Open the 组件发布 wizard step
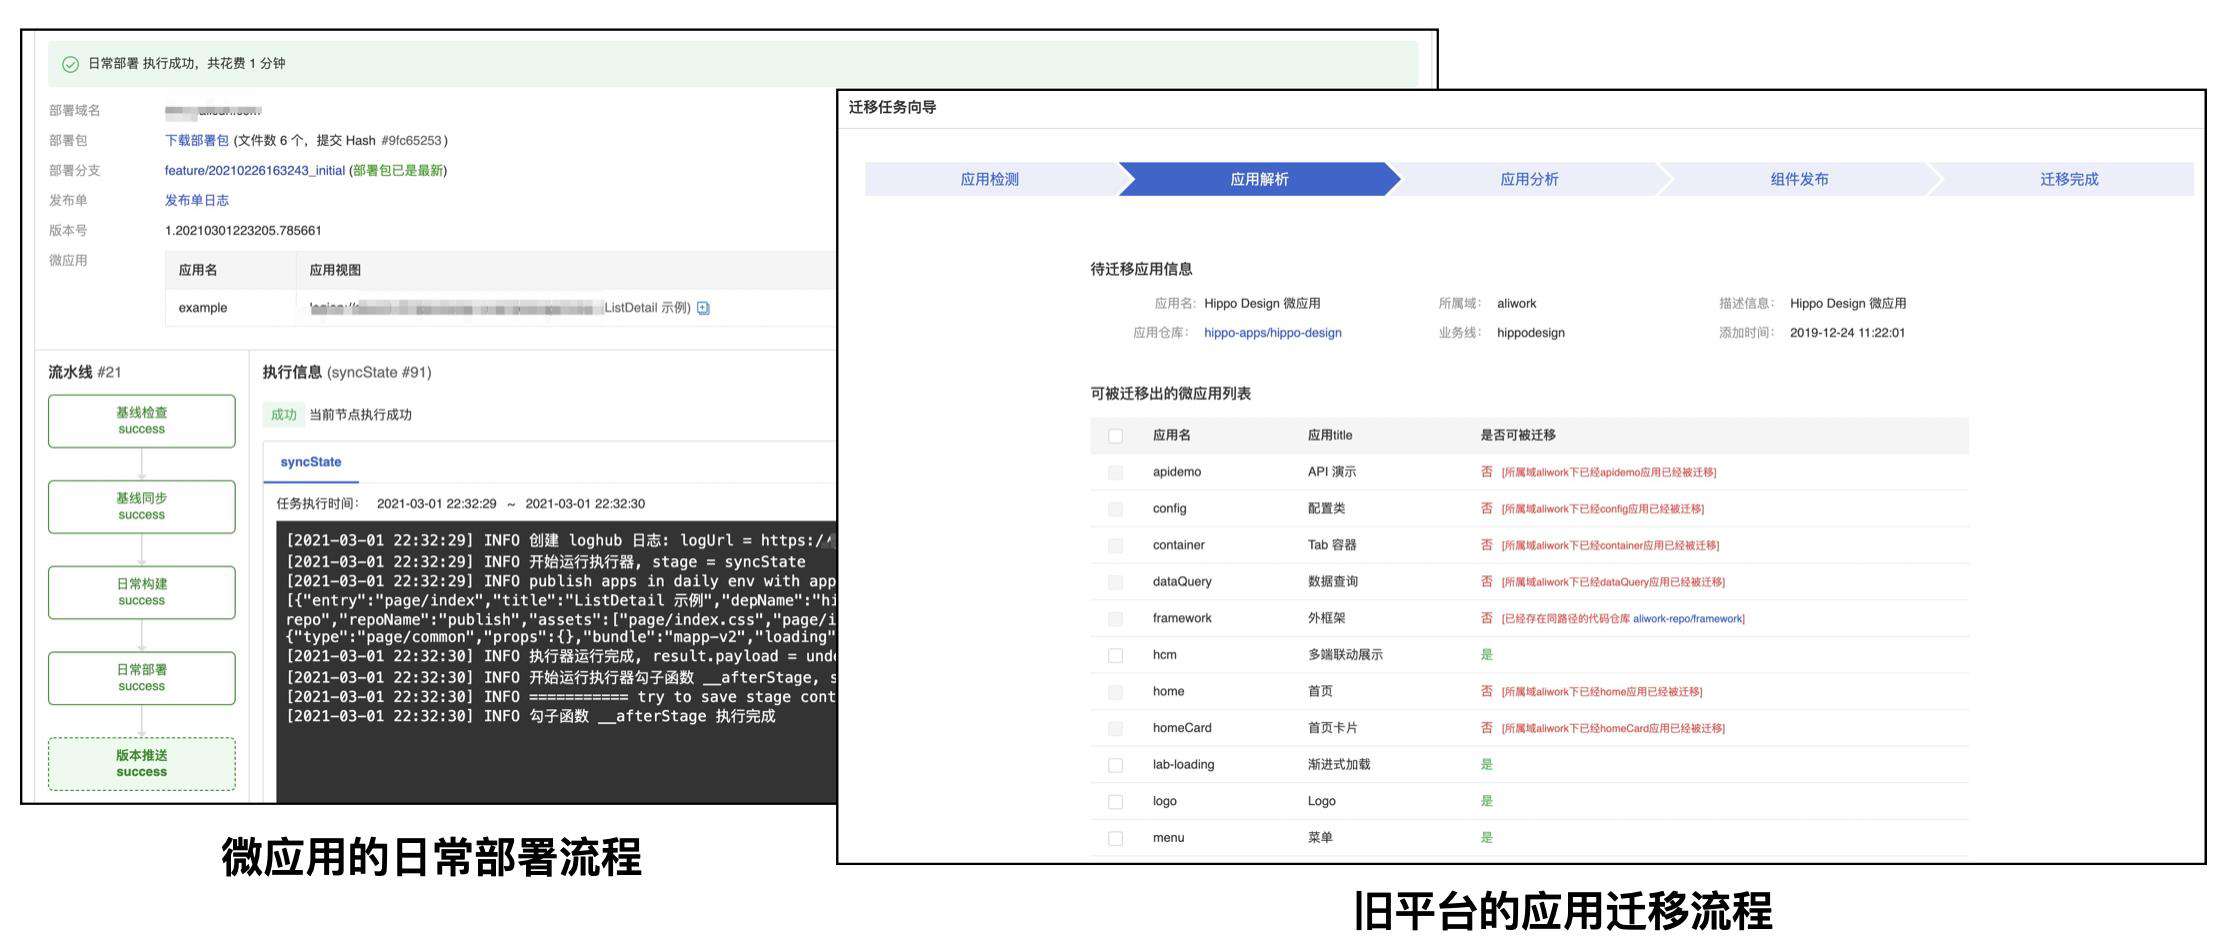 (x=1799, y=179)
